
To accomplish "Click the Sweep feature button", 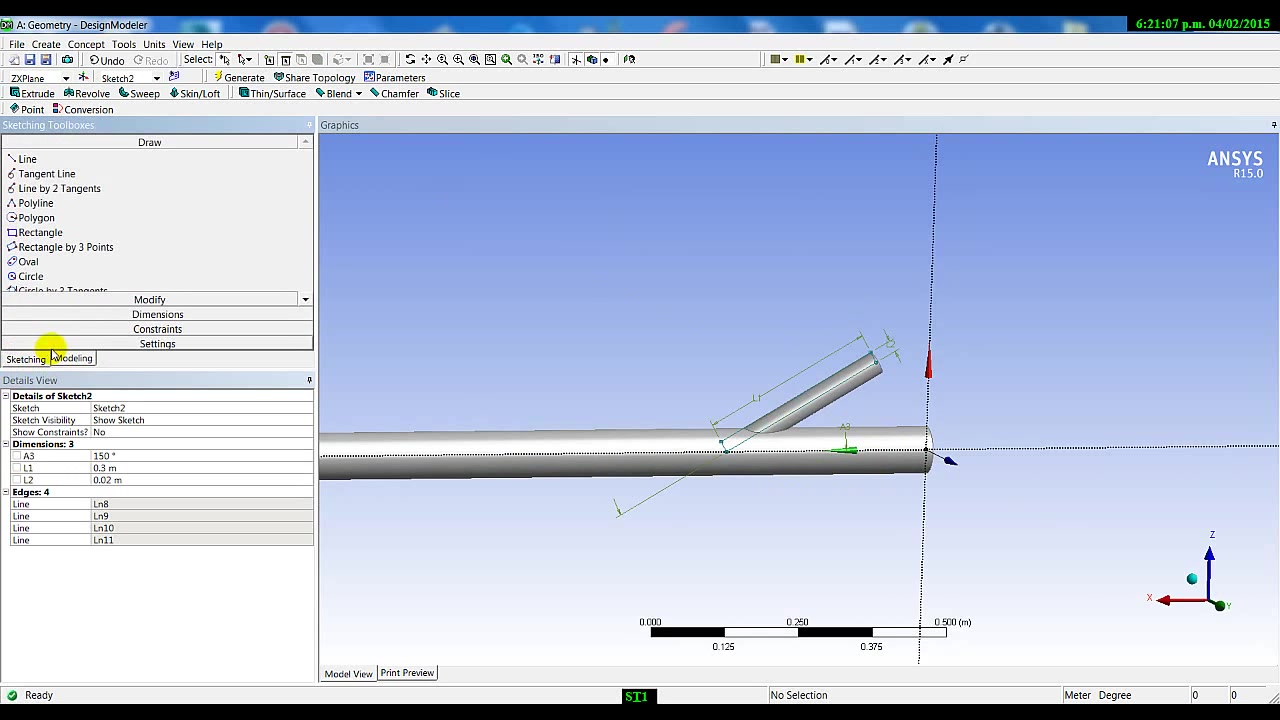I will point(139,93).
